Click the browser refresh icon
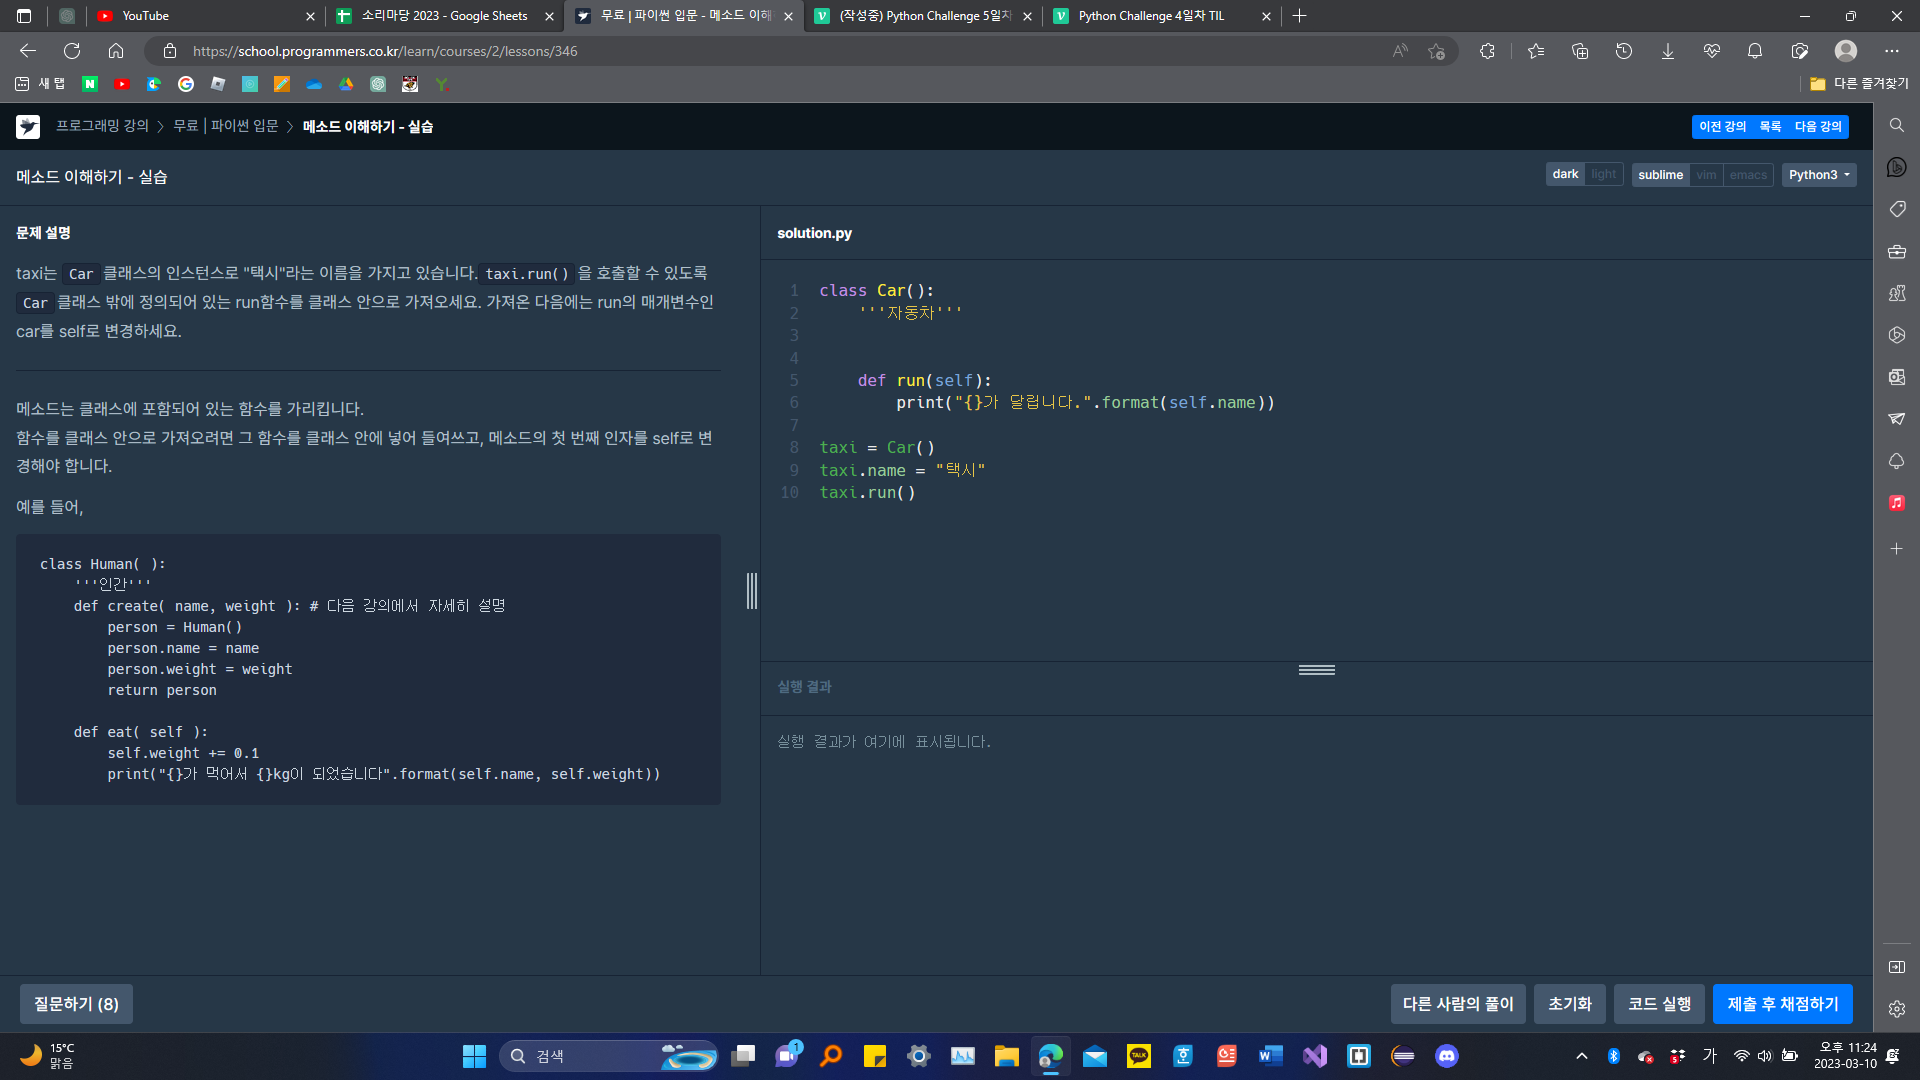Screen dimensions: 1920x1080 coord(72,51)
